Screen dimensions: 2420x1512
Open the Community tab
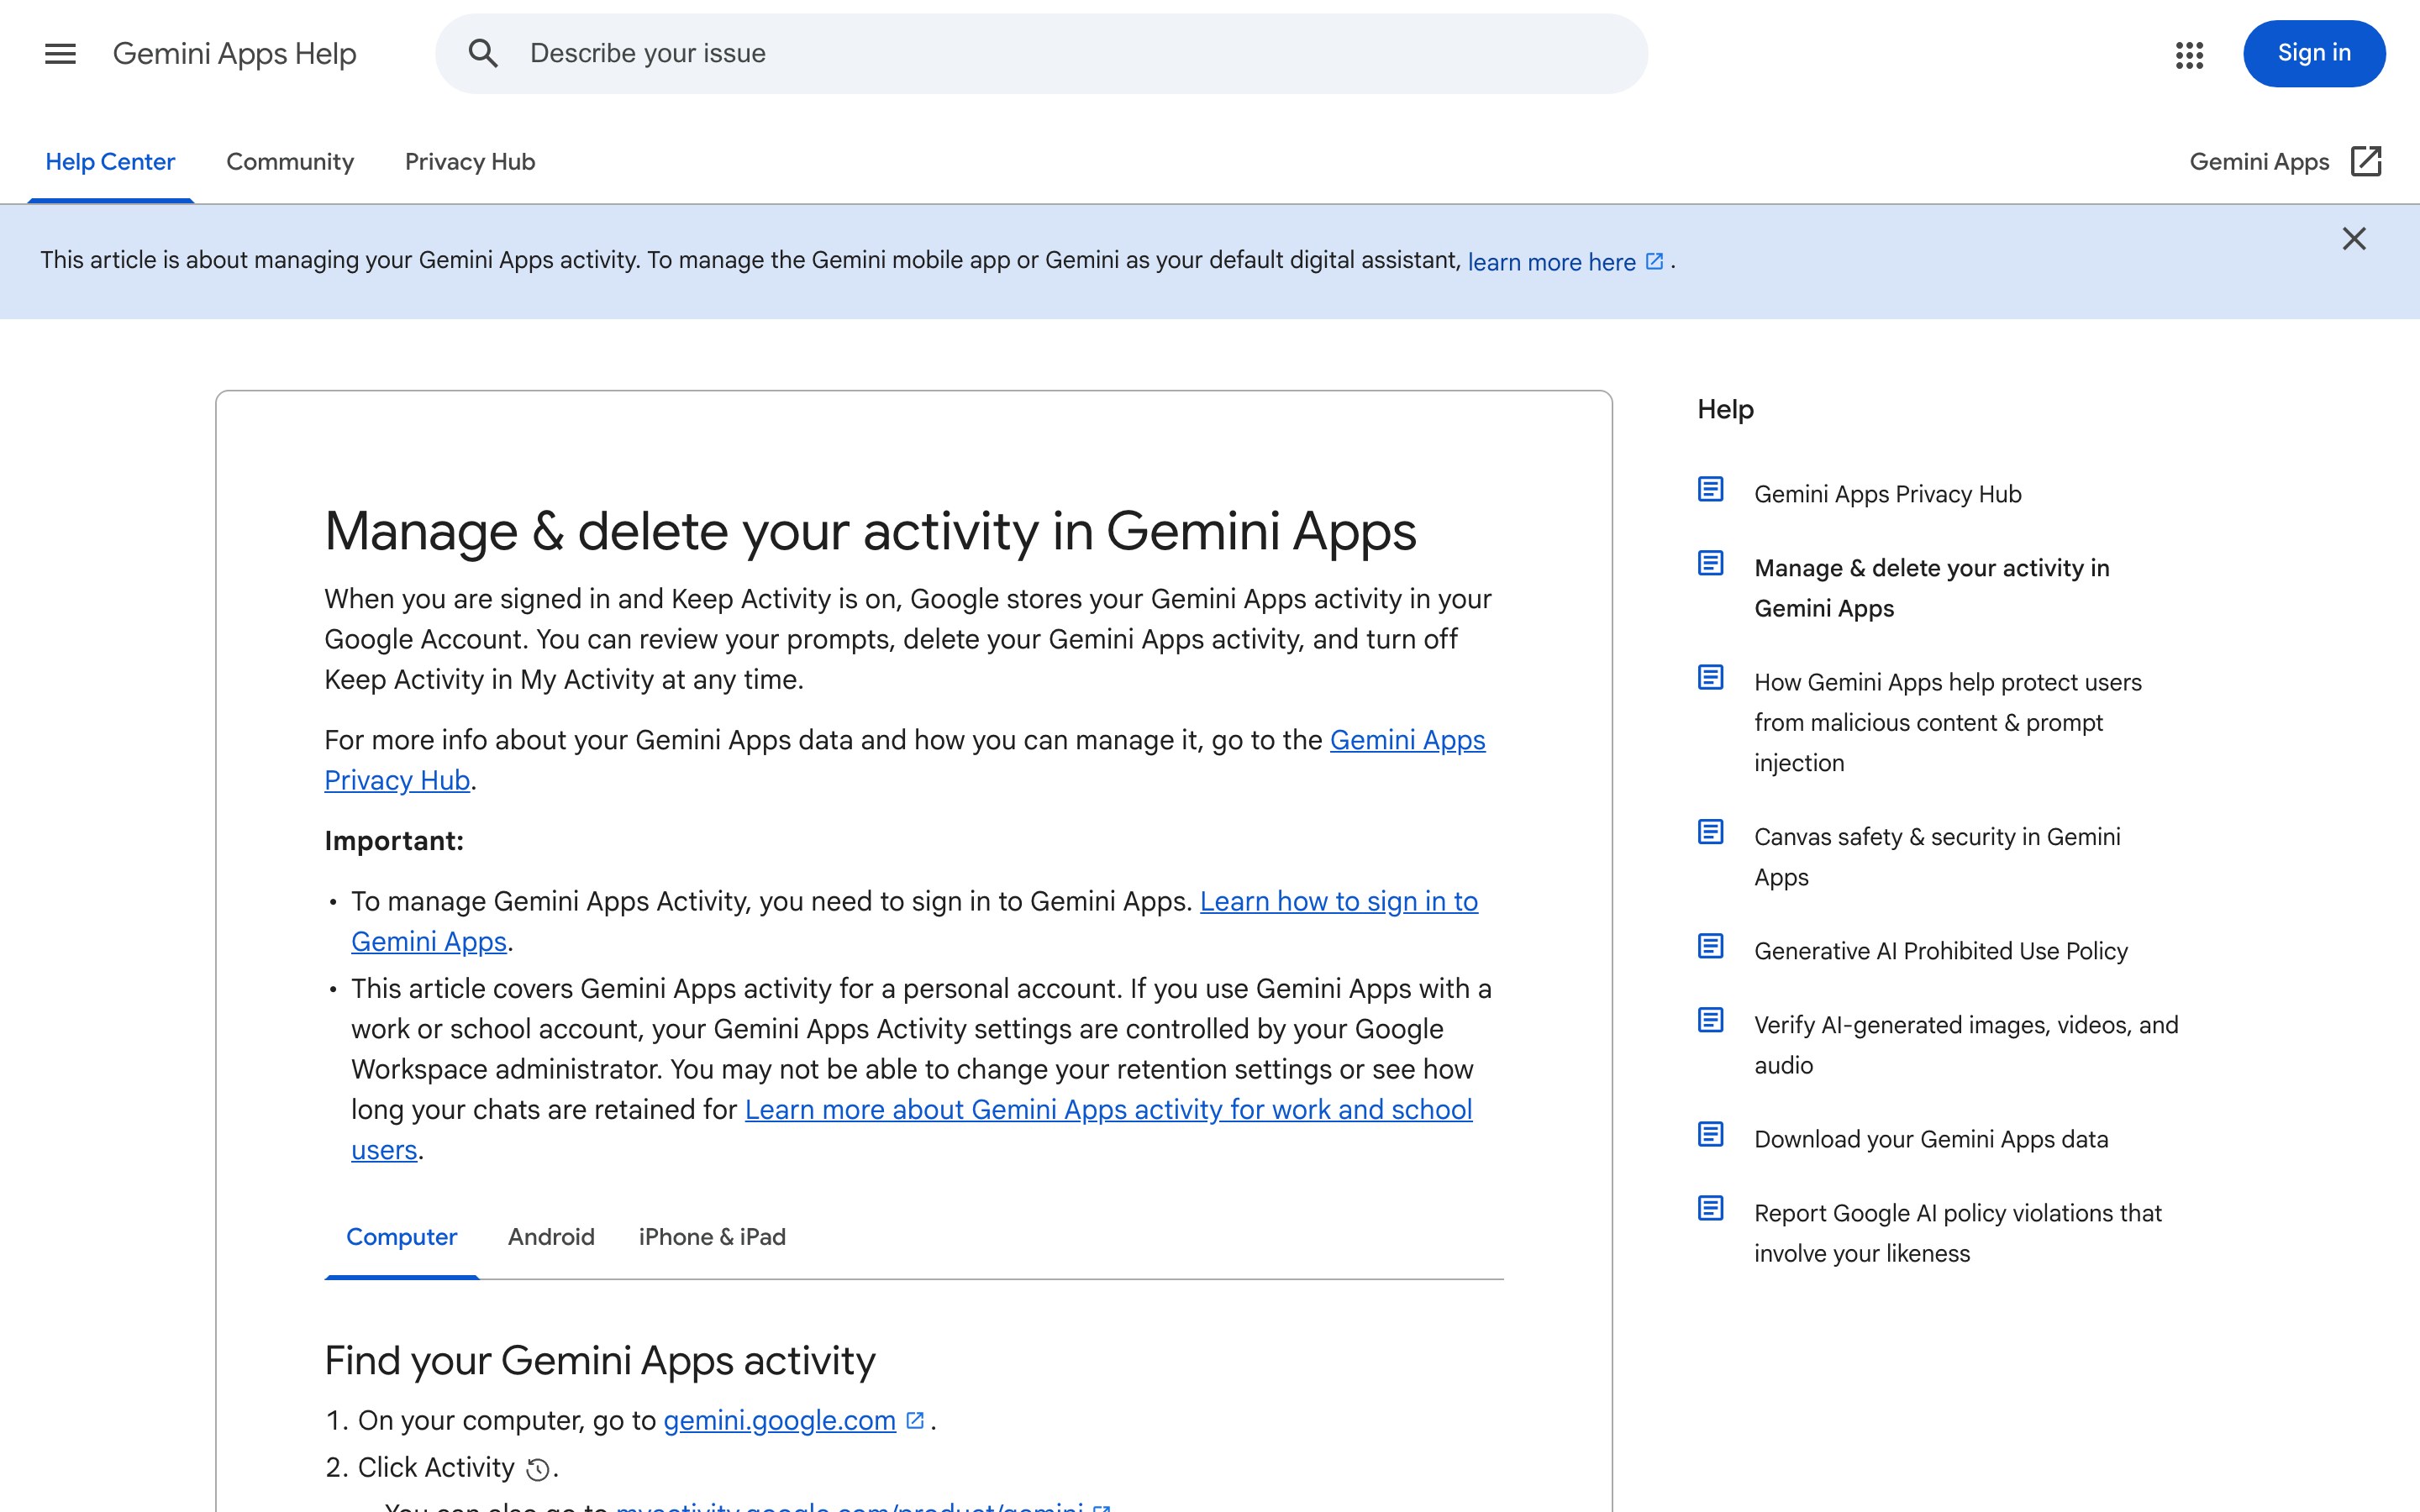click(x=290, y=162)
